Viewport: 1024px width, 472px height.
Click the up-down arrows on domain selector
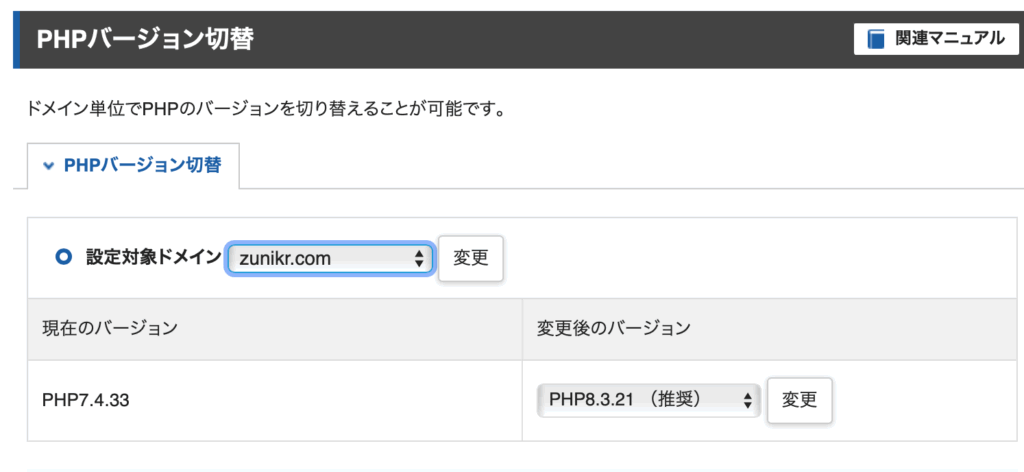tap(419, 259)
